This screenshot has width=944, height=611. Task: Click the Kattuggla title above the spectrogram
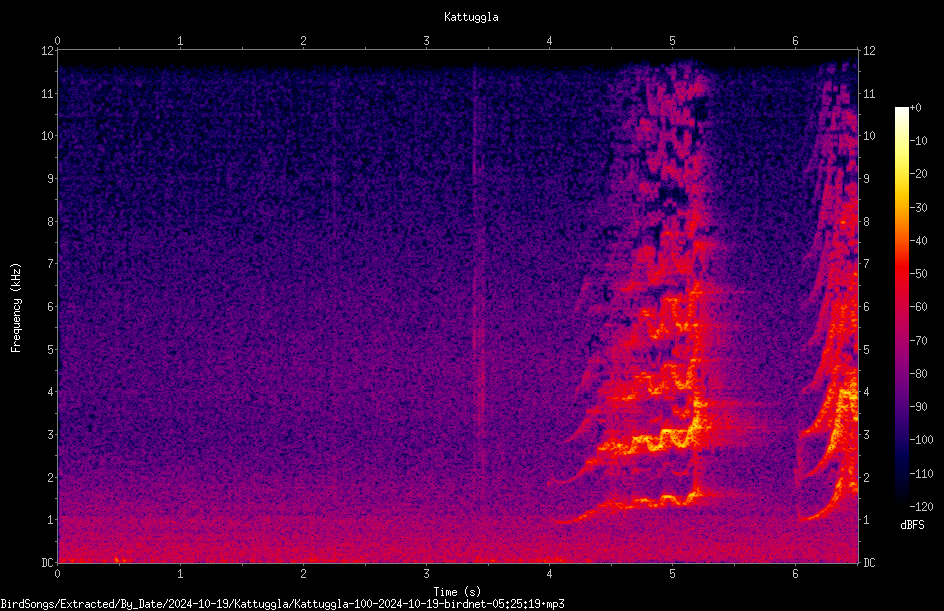coord(471,17)
